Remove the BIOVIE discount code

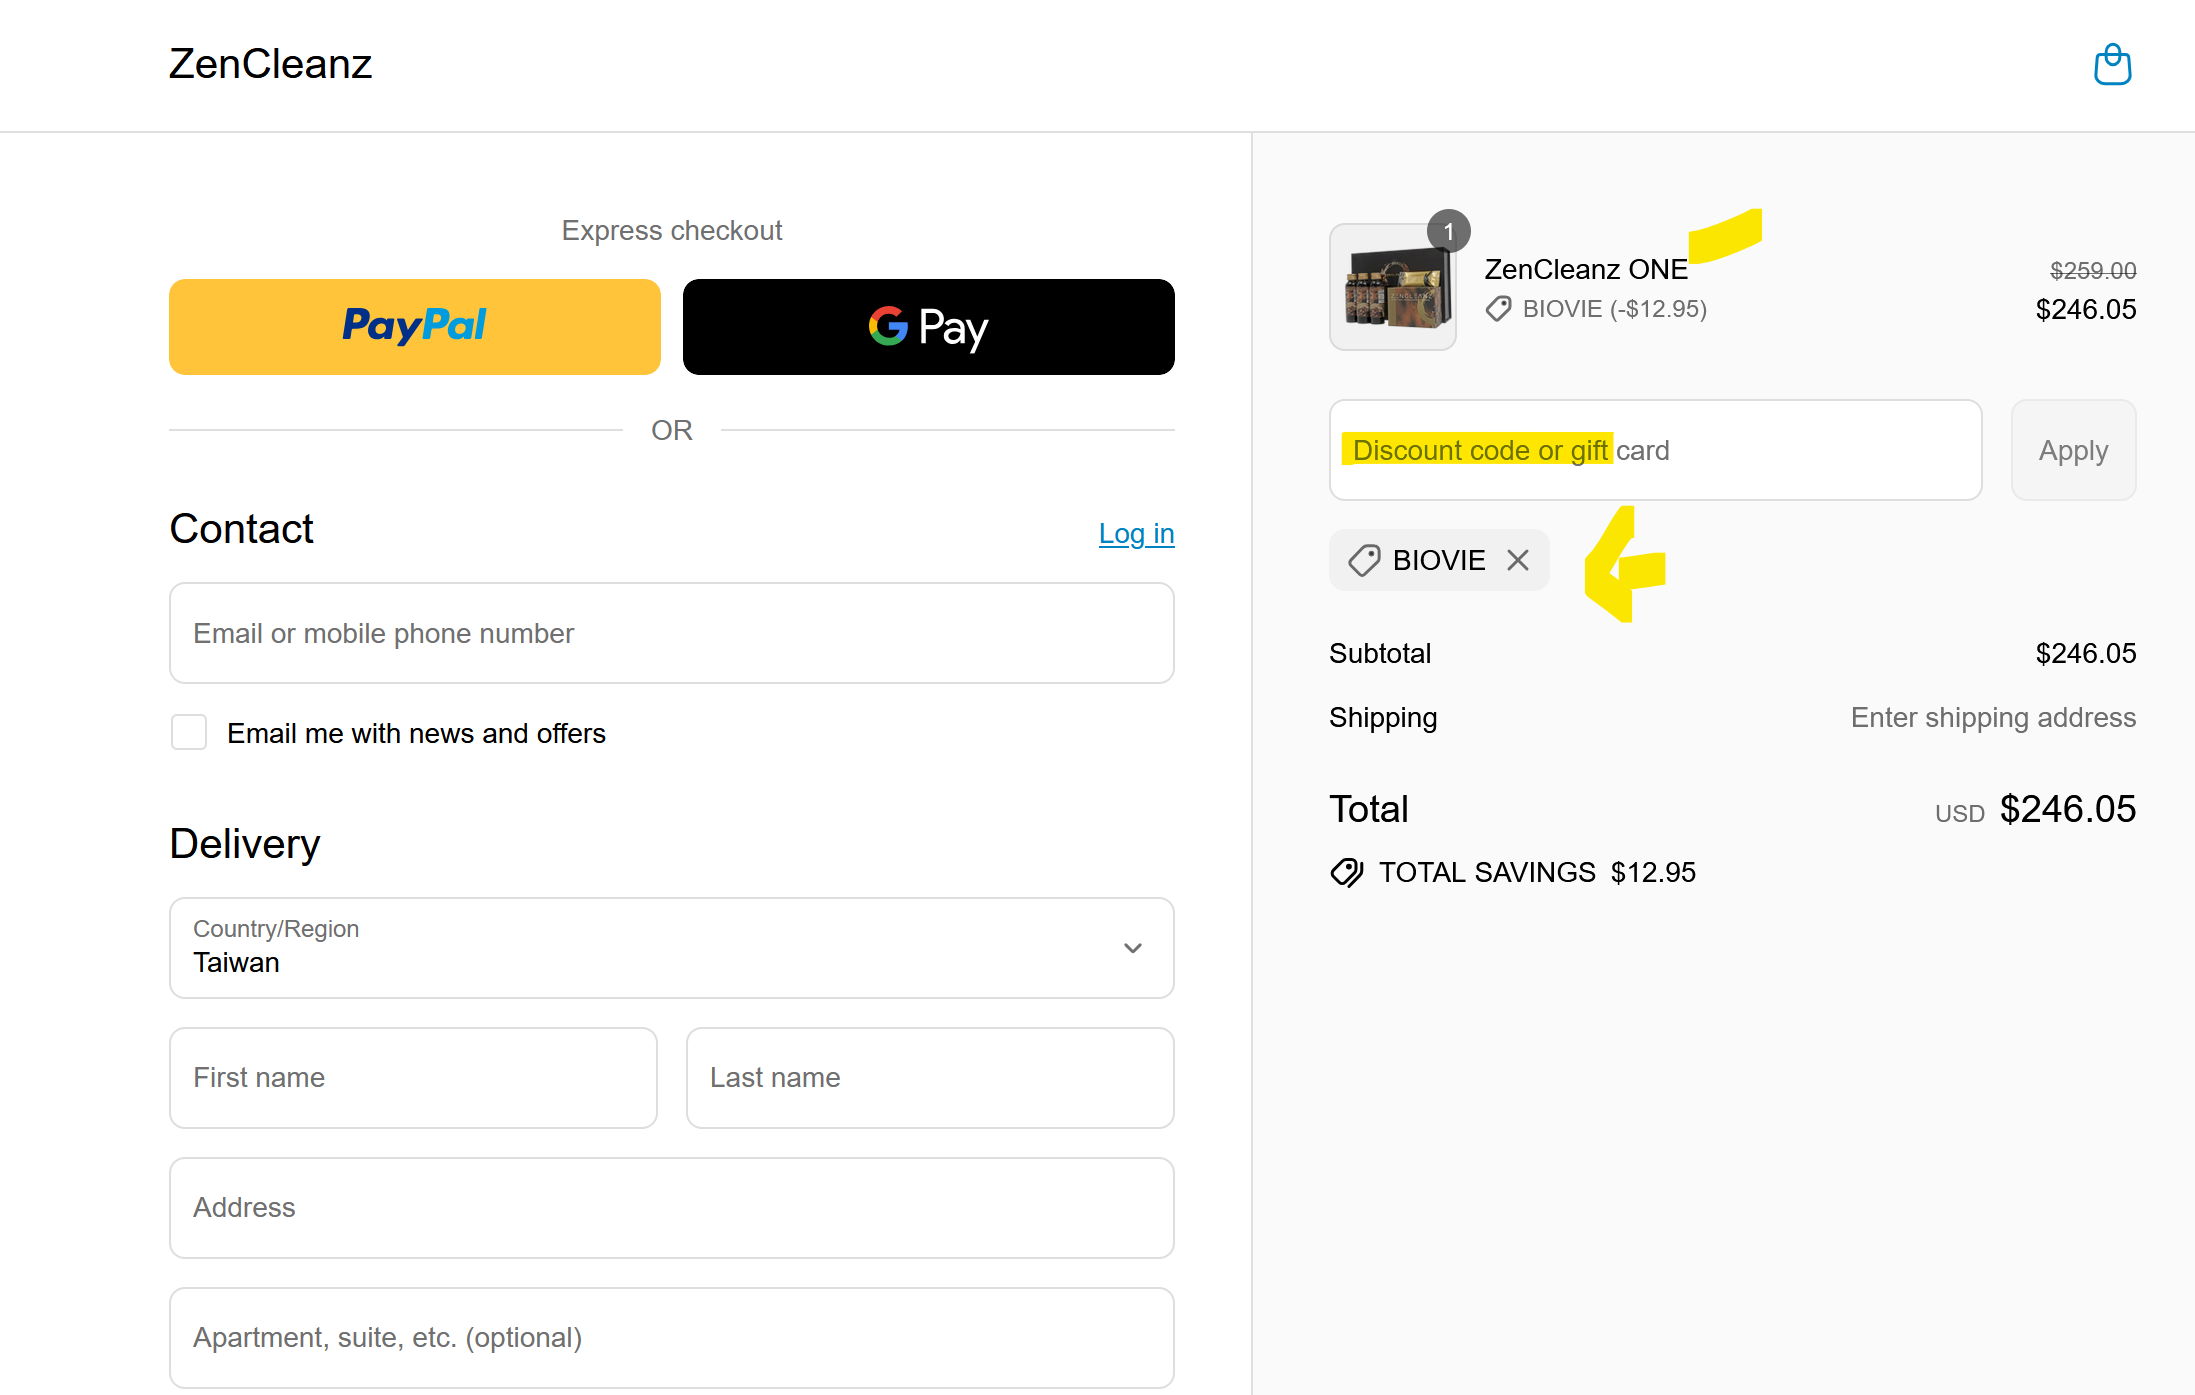(x=1518, y=560)
